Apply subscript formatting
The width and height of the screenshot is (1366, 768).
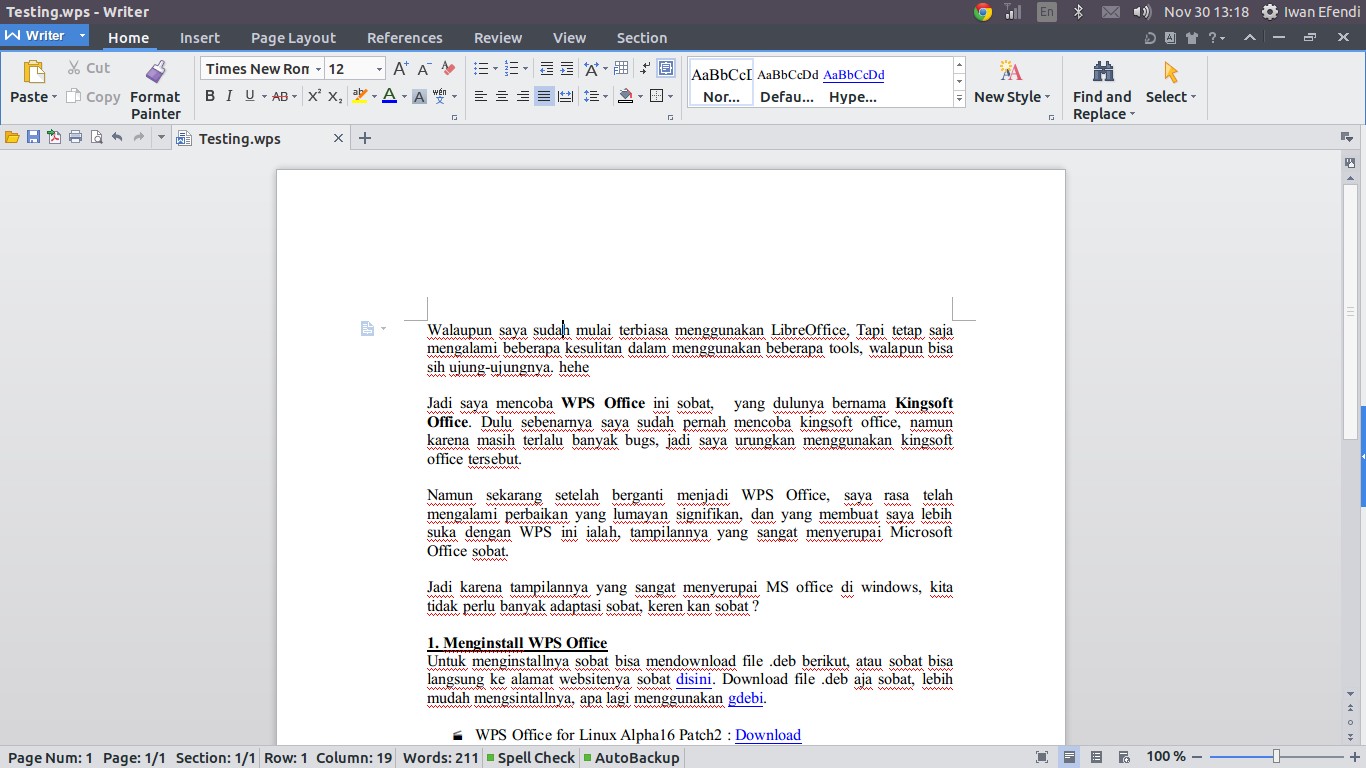335,96
